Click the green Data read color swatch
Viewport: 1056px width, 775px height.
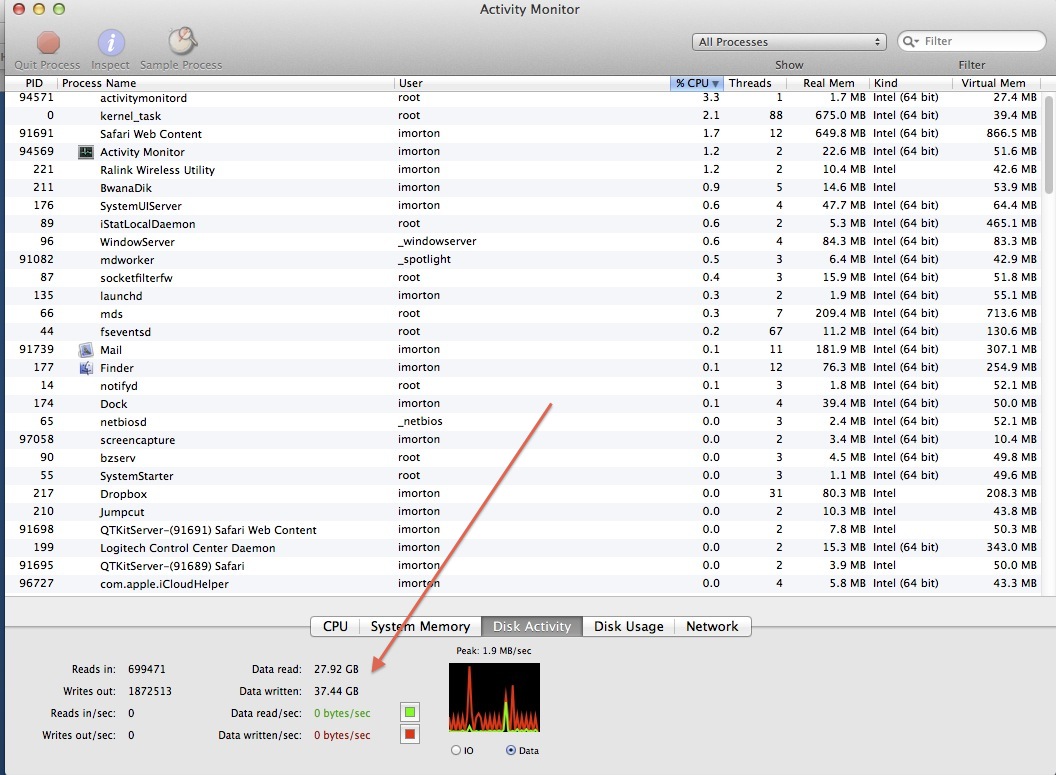click(409, 712)
